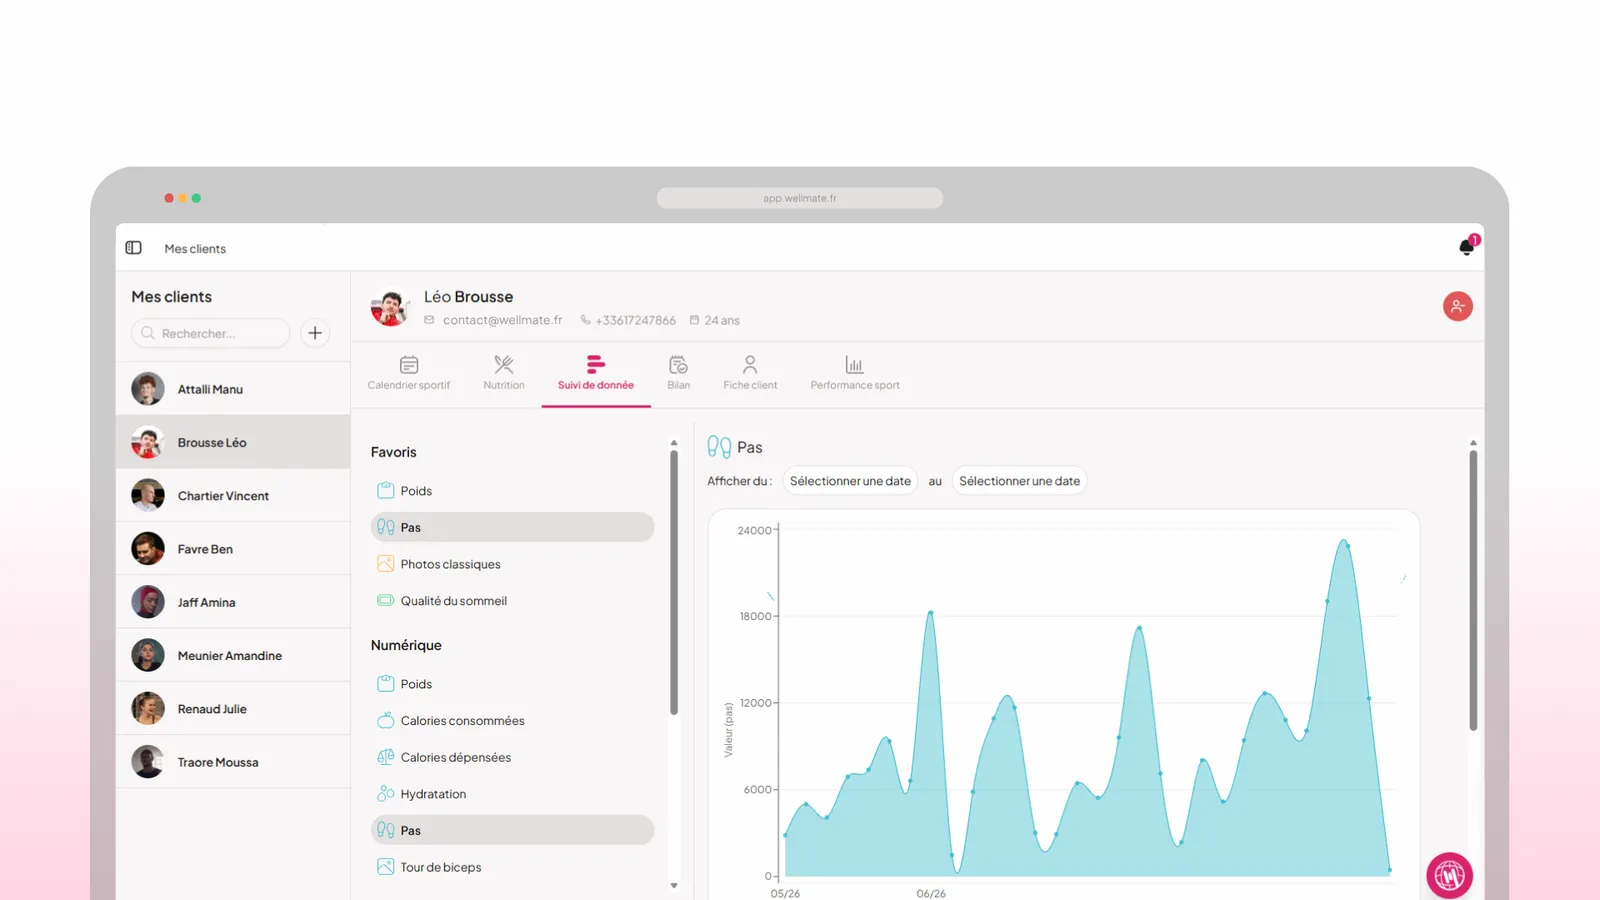Viewport: 1600px width, 900px height.
Task: Switch to the Nutrition tab
Action: [504, 373]
